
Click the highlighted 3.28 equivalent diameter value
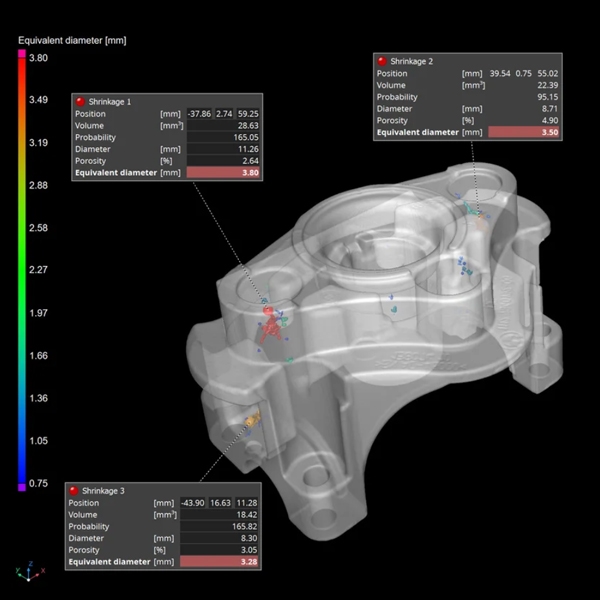tap(218, 563)
